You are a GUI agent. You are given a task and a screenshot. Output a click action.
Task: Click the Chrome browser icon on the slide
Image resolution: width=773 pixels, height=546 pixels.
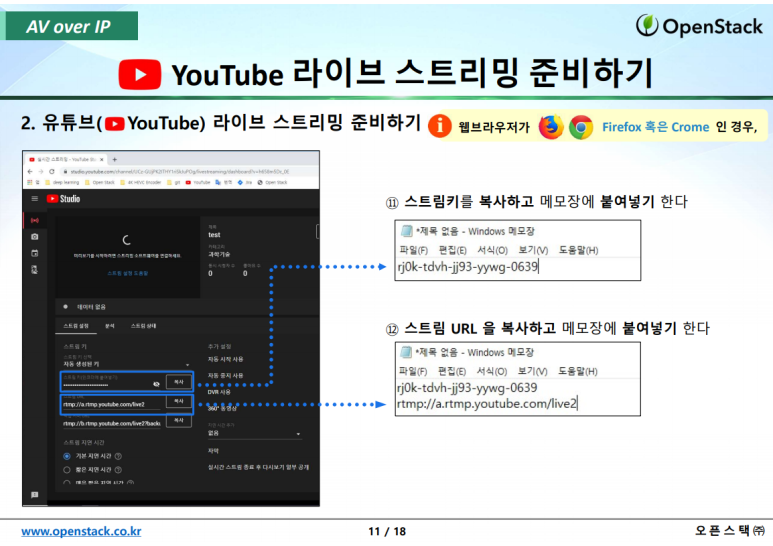[x=581, y=127]
